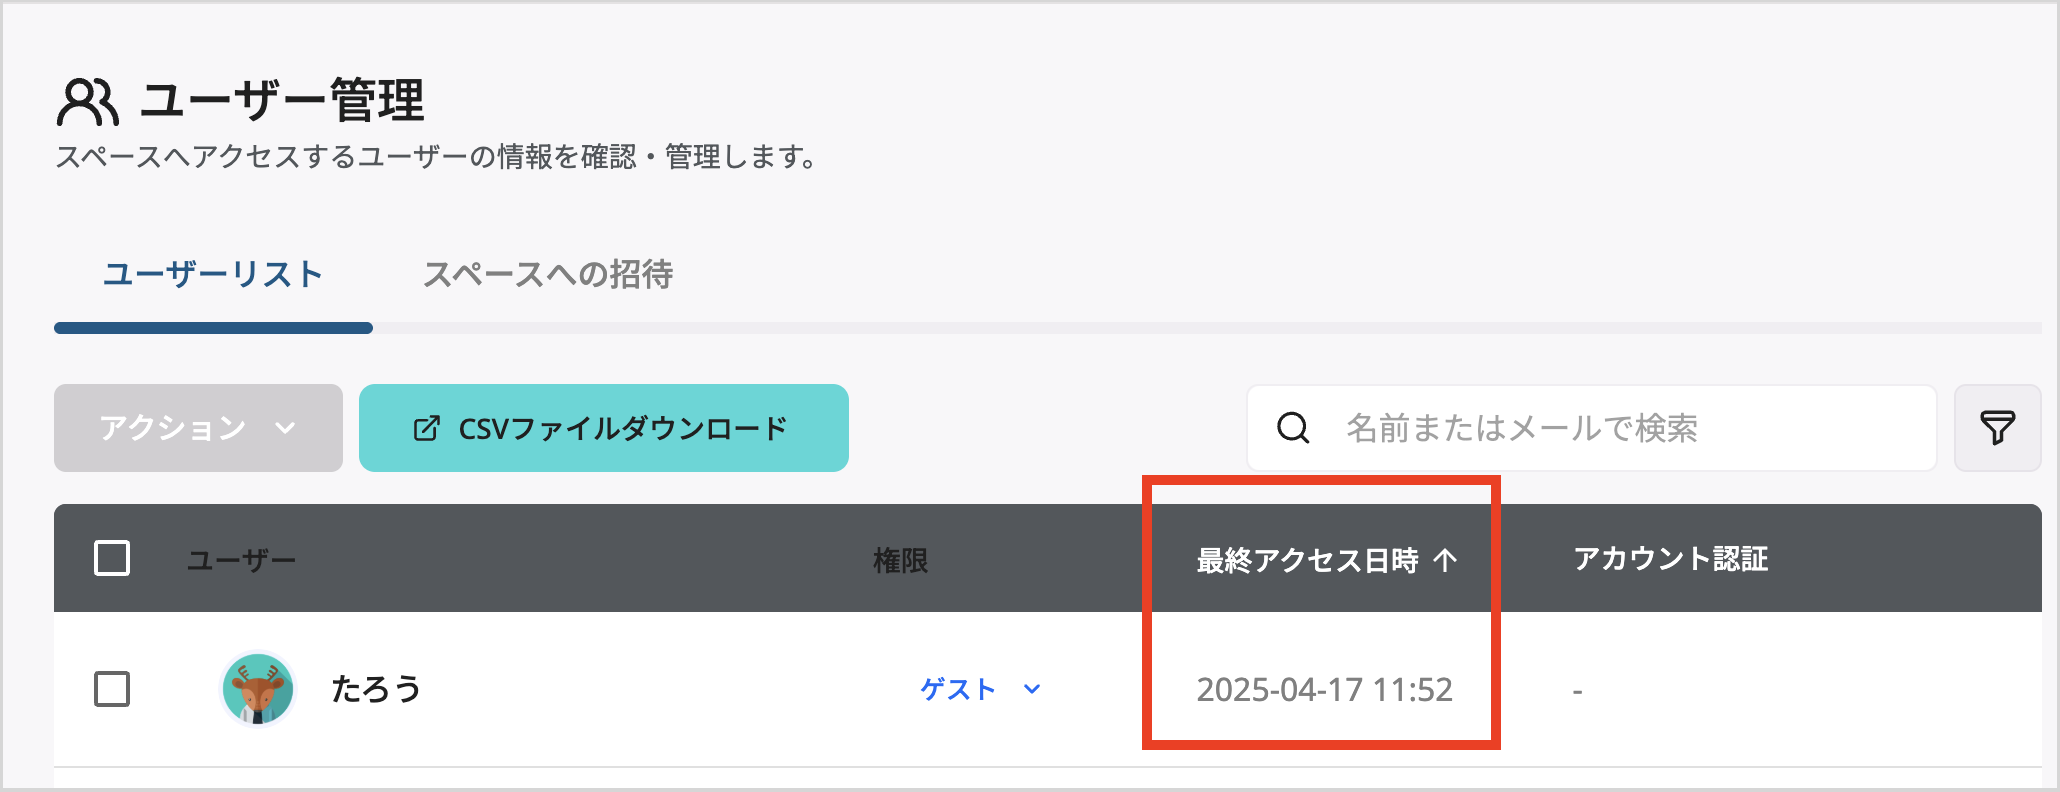Click the filter funnel icon
Viewport: 2060px width, 792px height.
(1997, 428)
